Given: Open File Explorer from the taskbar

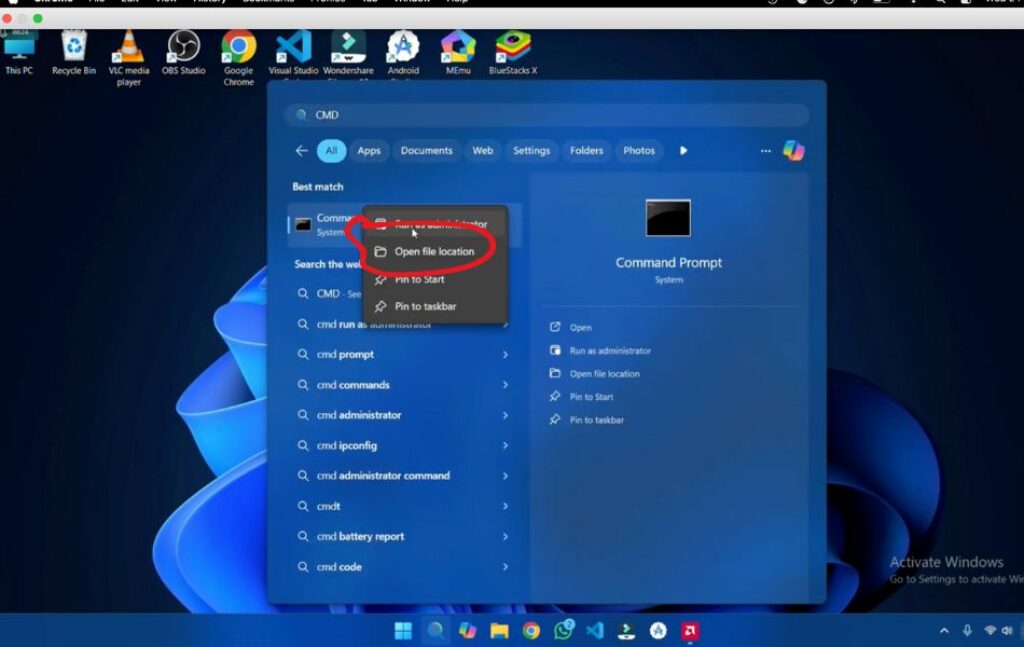Looking at the screenshot, I should [499, 631].
